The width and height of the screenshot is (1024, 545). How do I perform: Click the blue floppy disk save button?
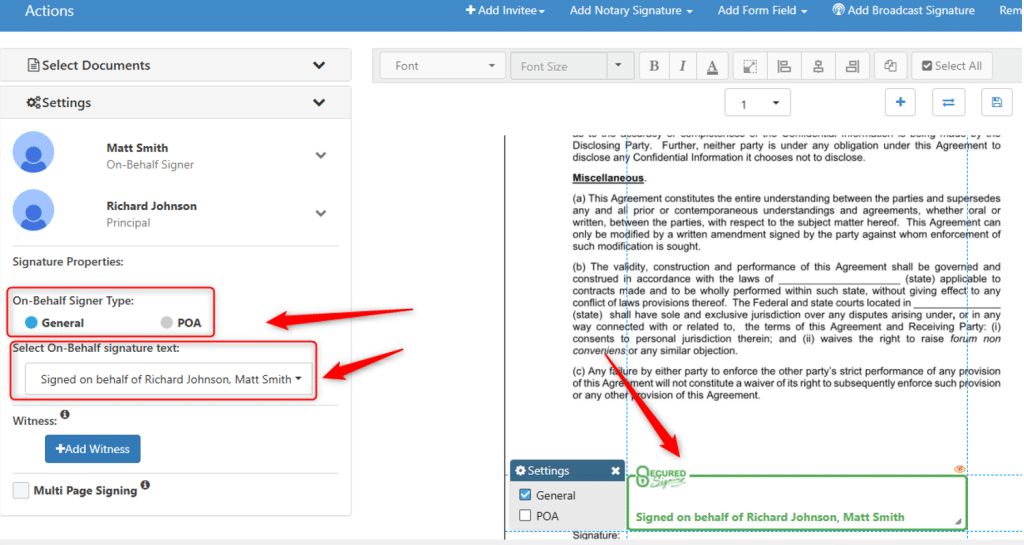coord(997,102)
